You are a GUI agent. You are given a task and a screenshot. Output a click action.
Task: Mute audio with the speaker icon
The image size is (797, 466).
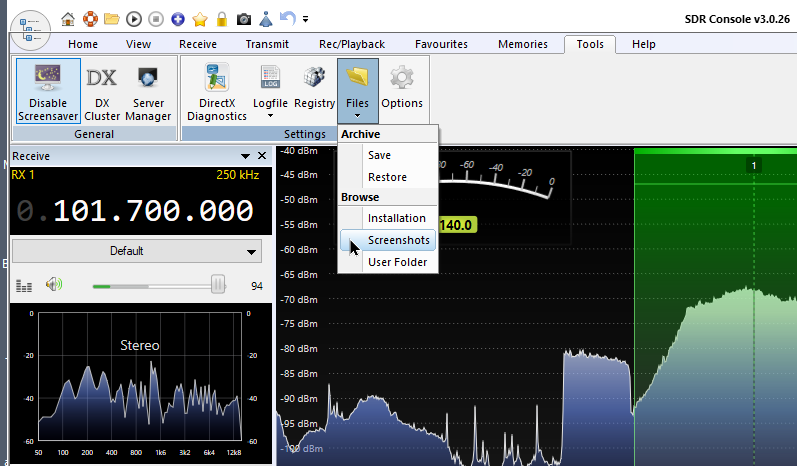click(53, 286)
